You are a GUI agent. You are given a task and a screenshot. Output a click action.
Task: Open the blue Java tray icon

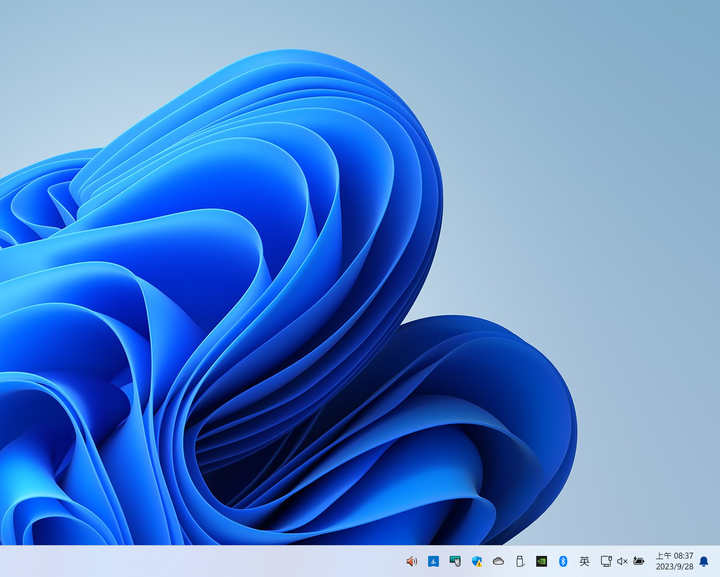point(433,561)
